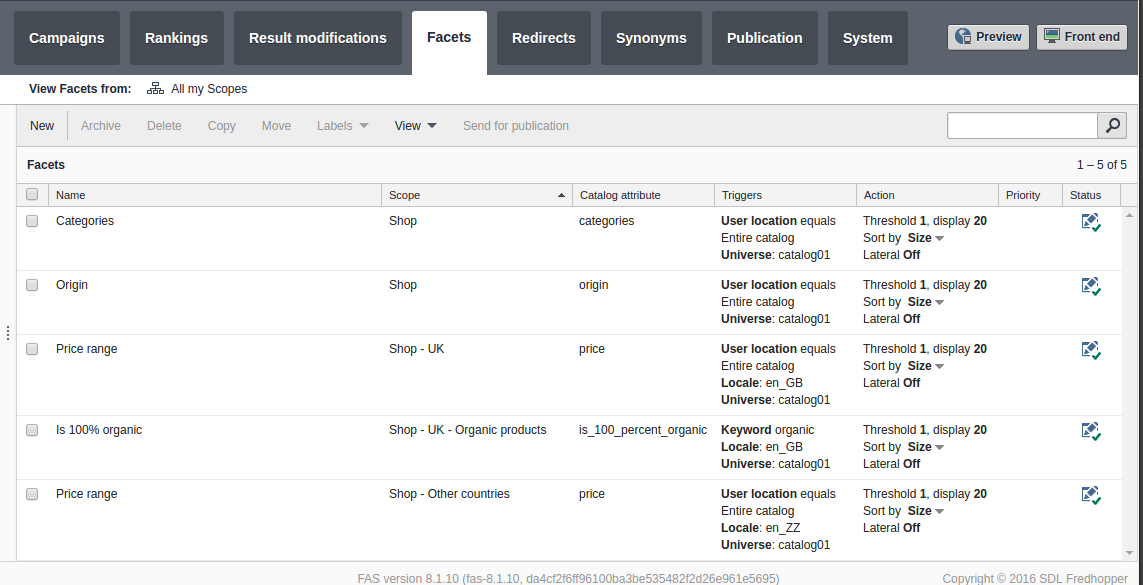
Task: Go to the Redirects tab
Action: pyautogui.click(x=544, y=38)
